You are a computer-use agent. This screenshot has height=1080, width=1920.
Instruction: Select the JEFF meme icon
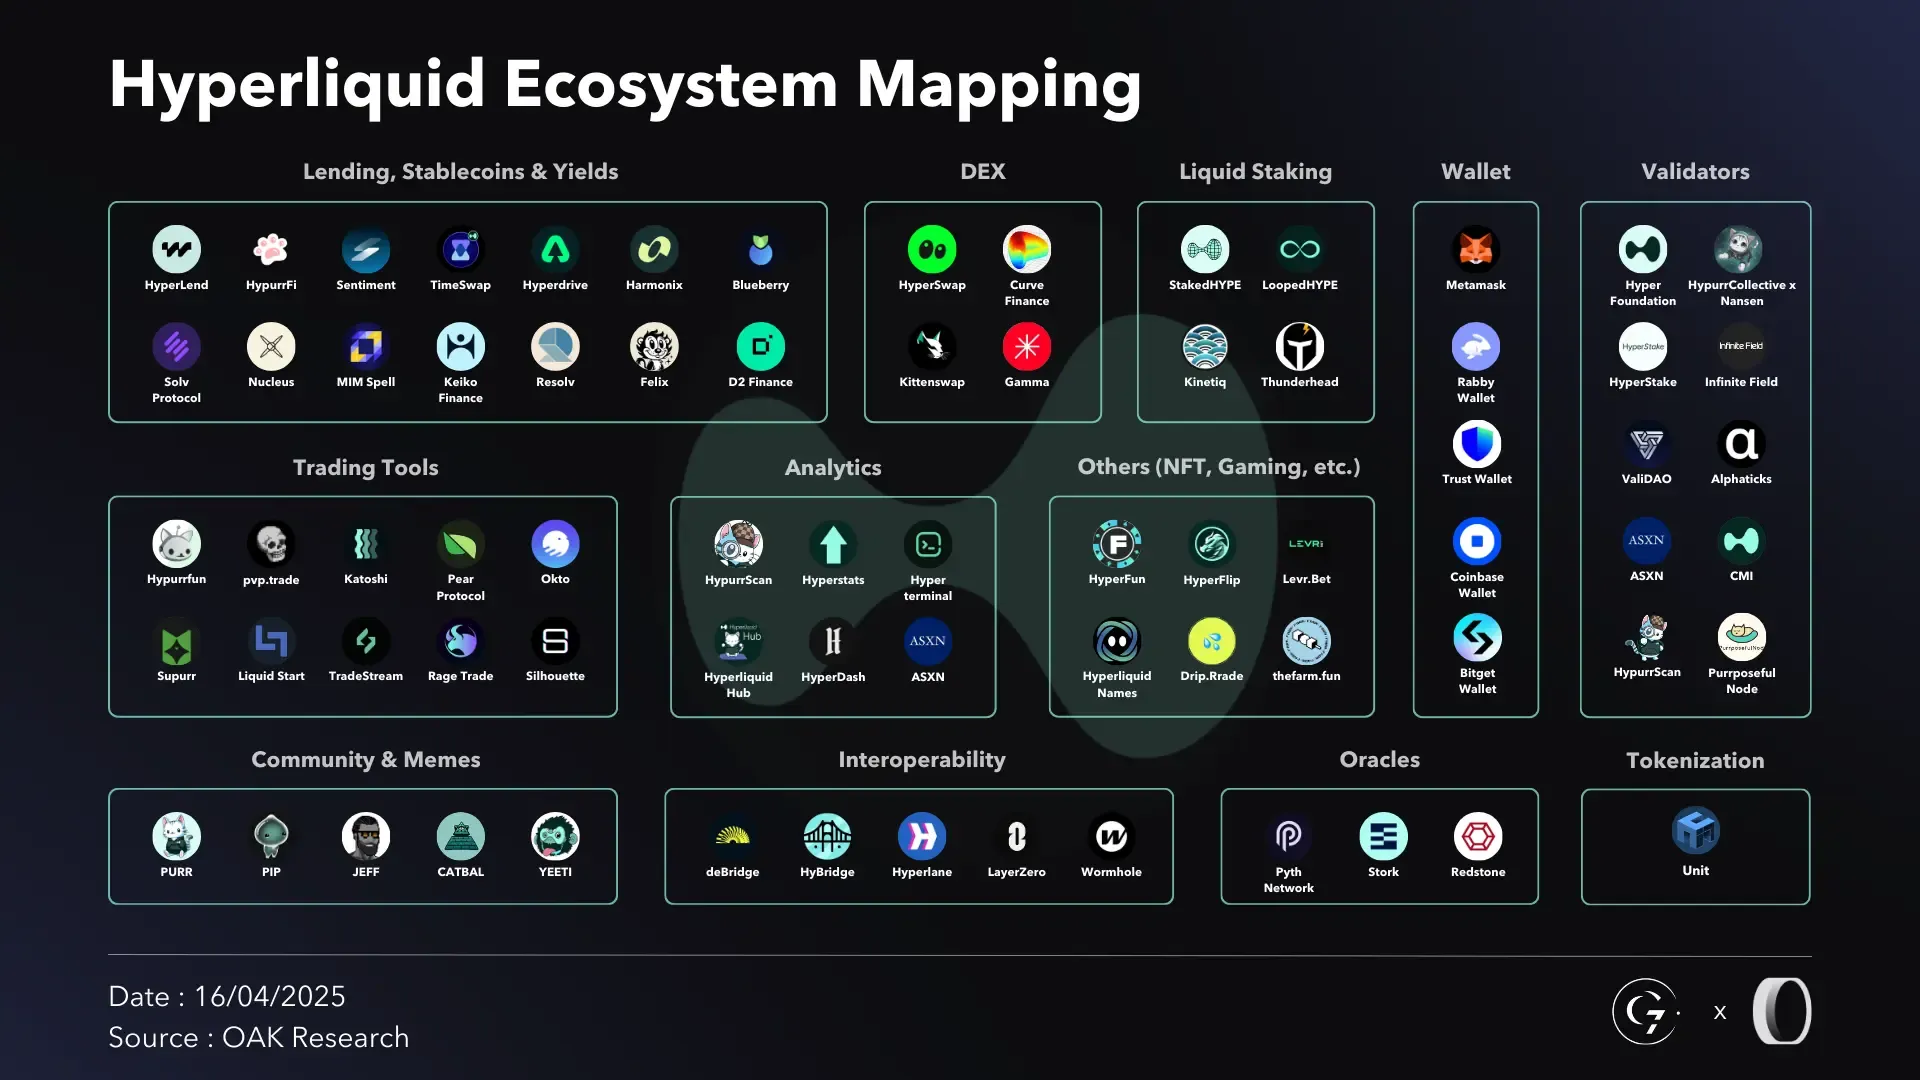365,836
